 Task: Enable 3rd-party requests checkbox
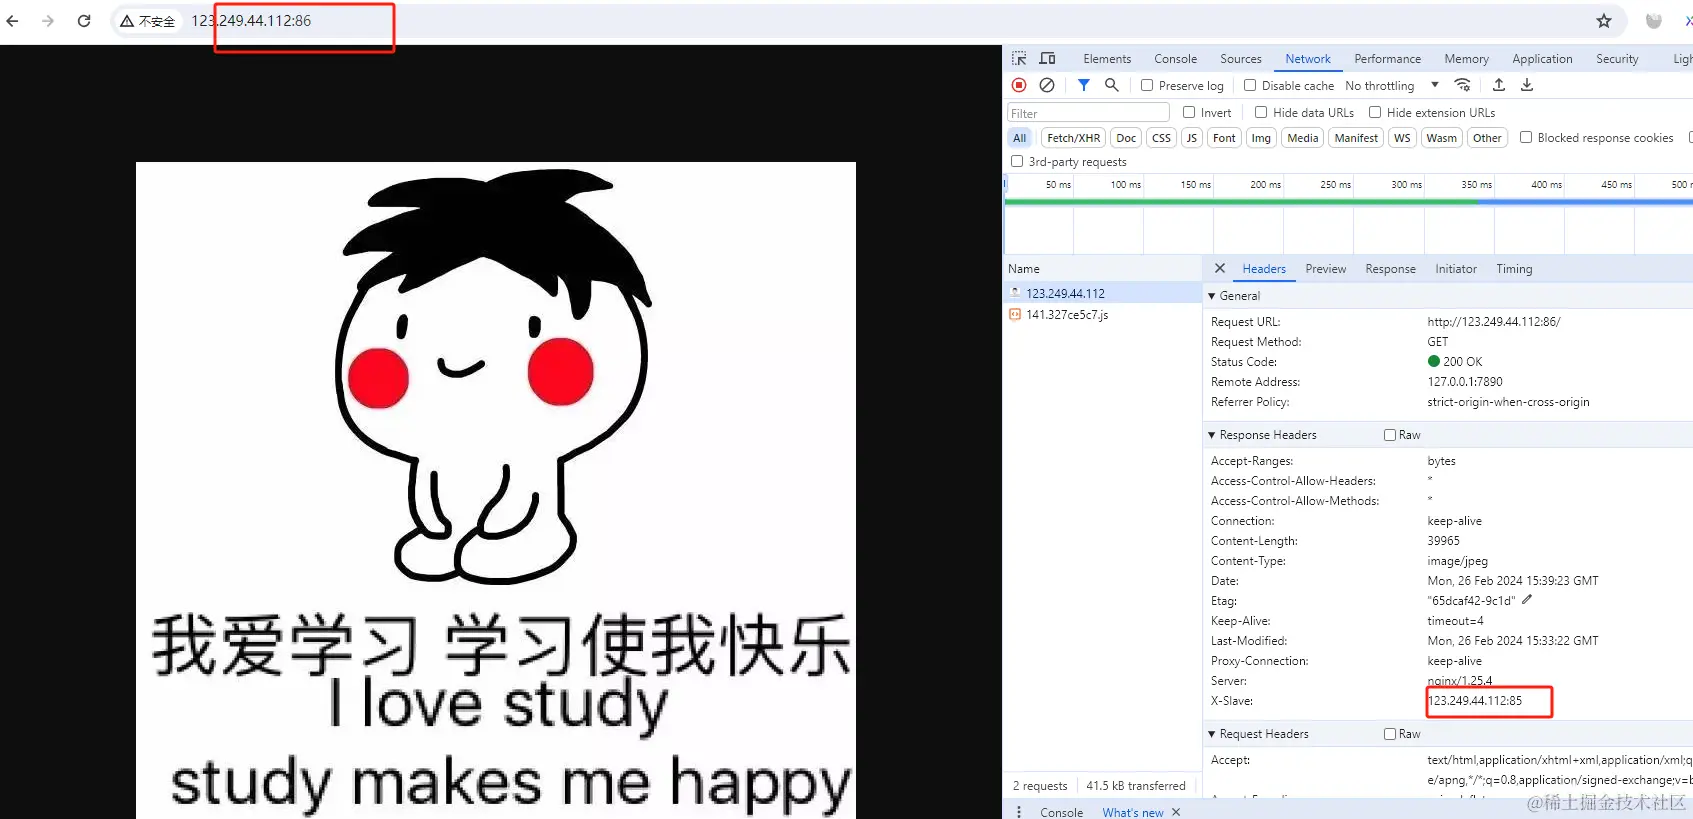click(x=1017, y=161)
